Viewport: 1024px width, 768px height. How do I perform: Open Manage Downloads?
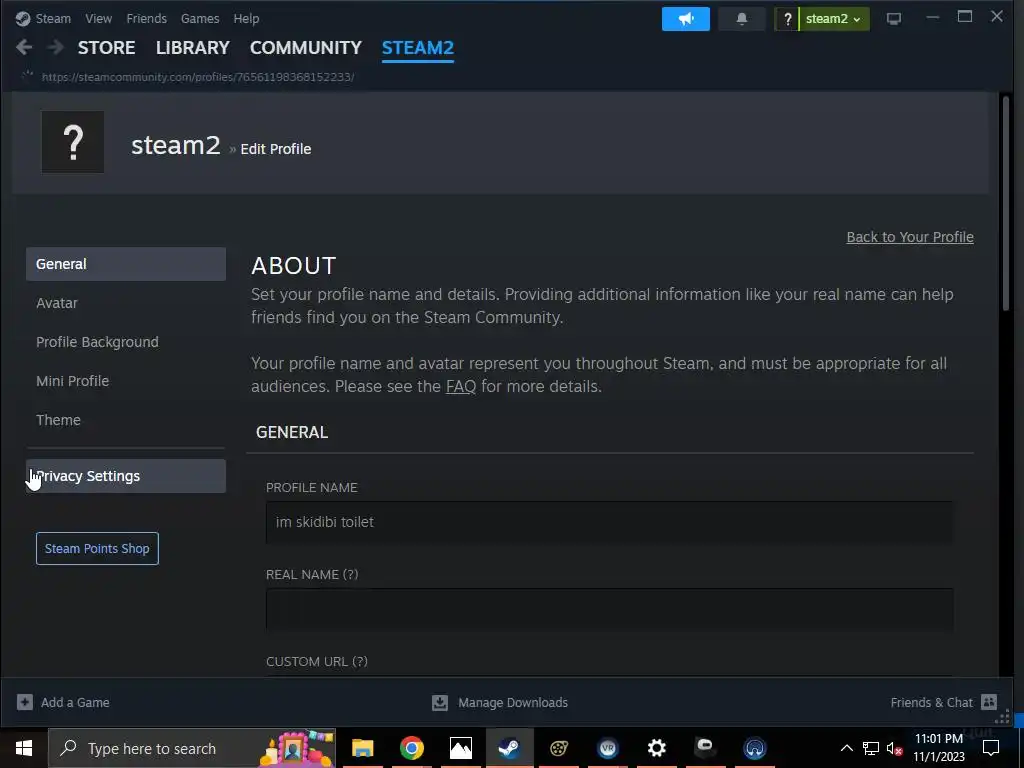[x=513, y=703]
